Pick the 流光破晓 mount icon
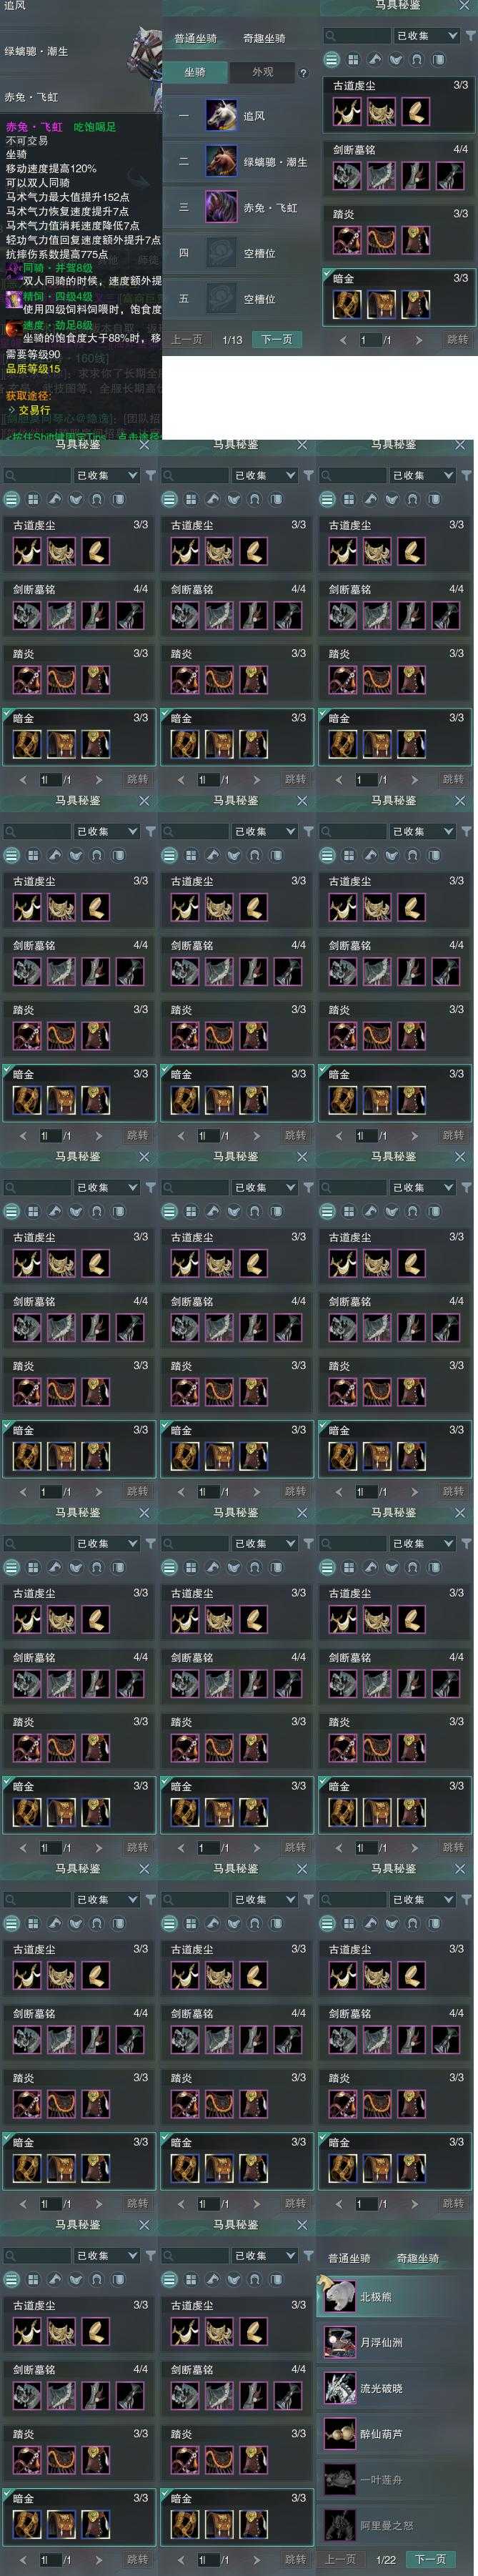This screenshot has width=478, height=2576. [340, 2388]
